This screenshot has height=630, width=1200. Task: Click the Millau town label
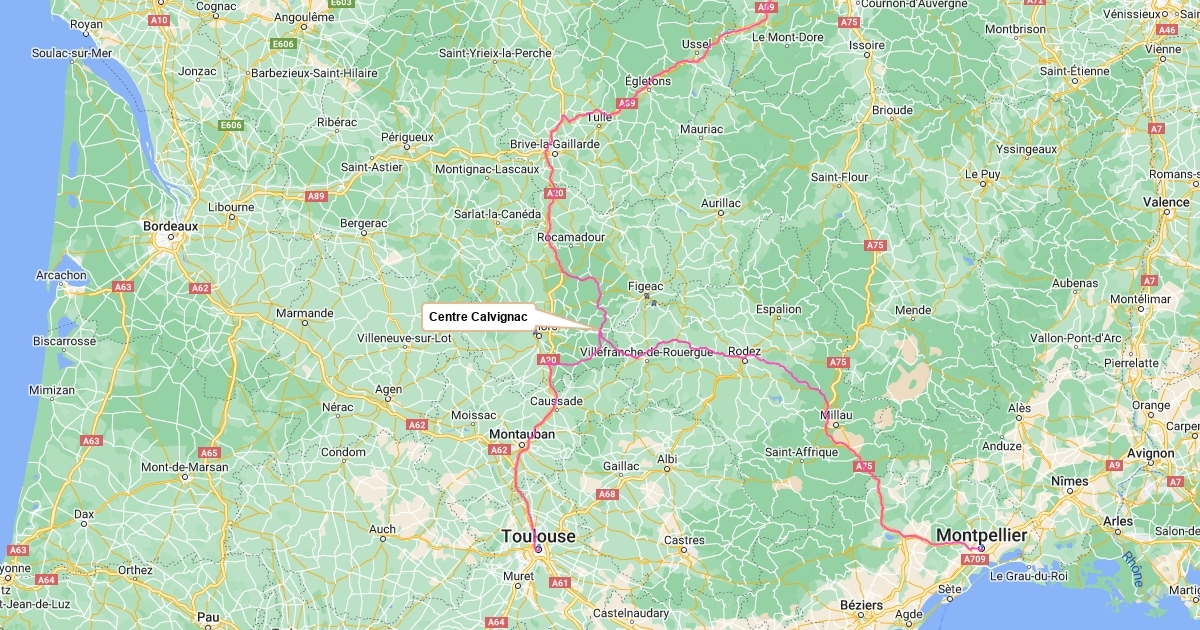click(x=836, y=413)
